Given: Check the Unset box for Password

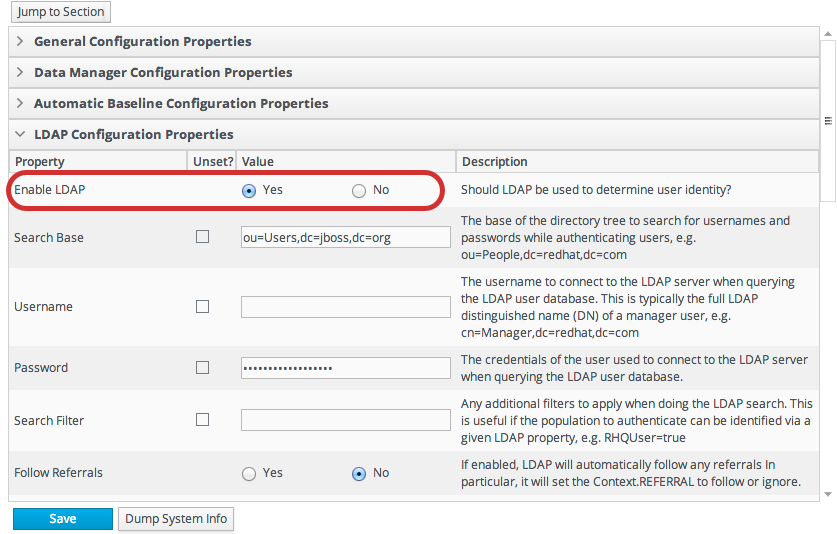Looking at the screenshot, I should tap(202, 368).
